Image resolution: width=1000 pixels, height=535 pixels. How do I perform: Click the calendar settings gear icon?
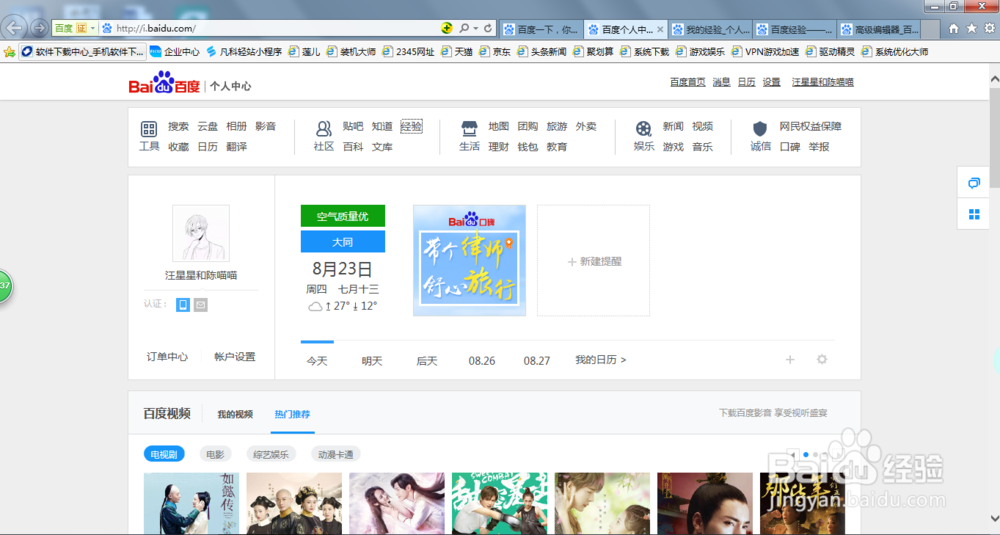[x=822, y=360]
